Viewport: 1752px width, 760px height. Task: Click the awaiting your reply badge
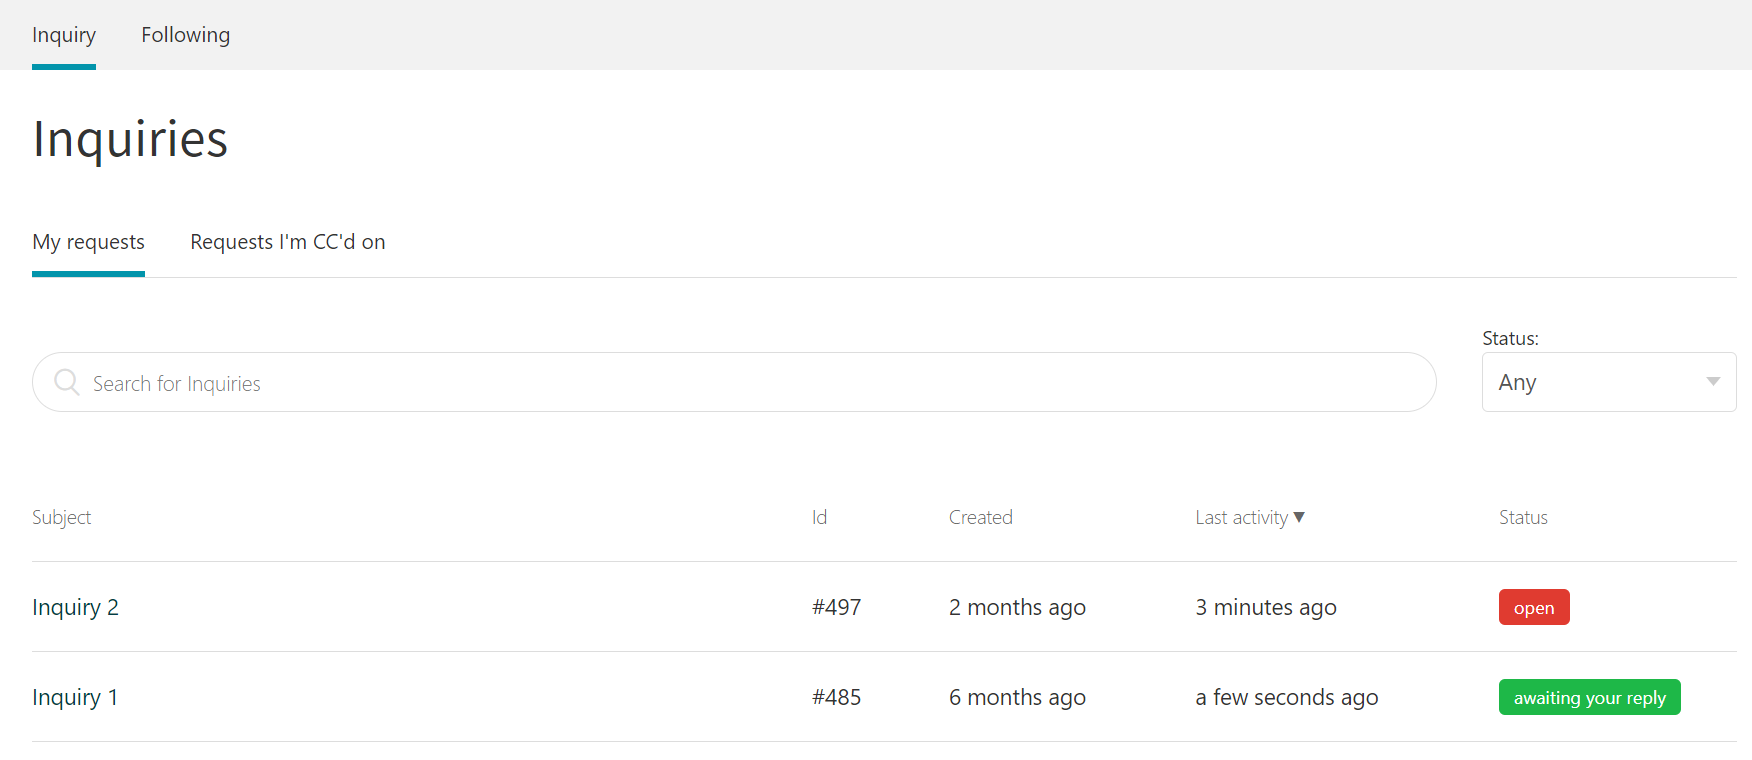click(1589, 697)
